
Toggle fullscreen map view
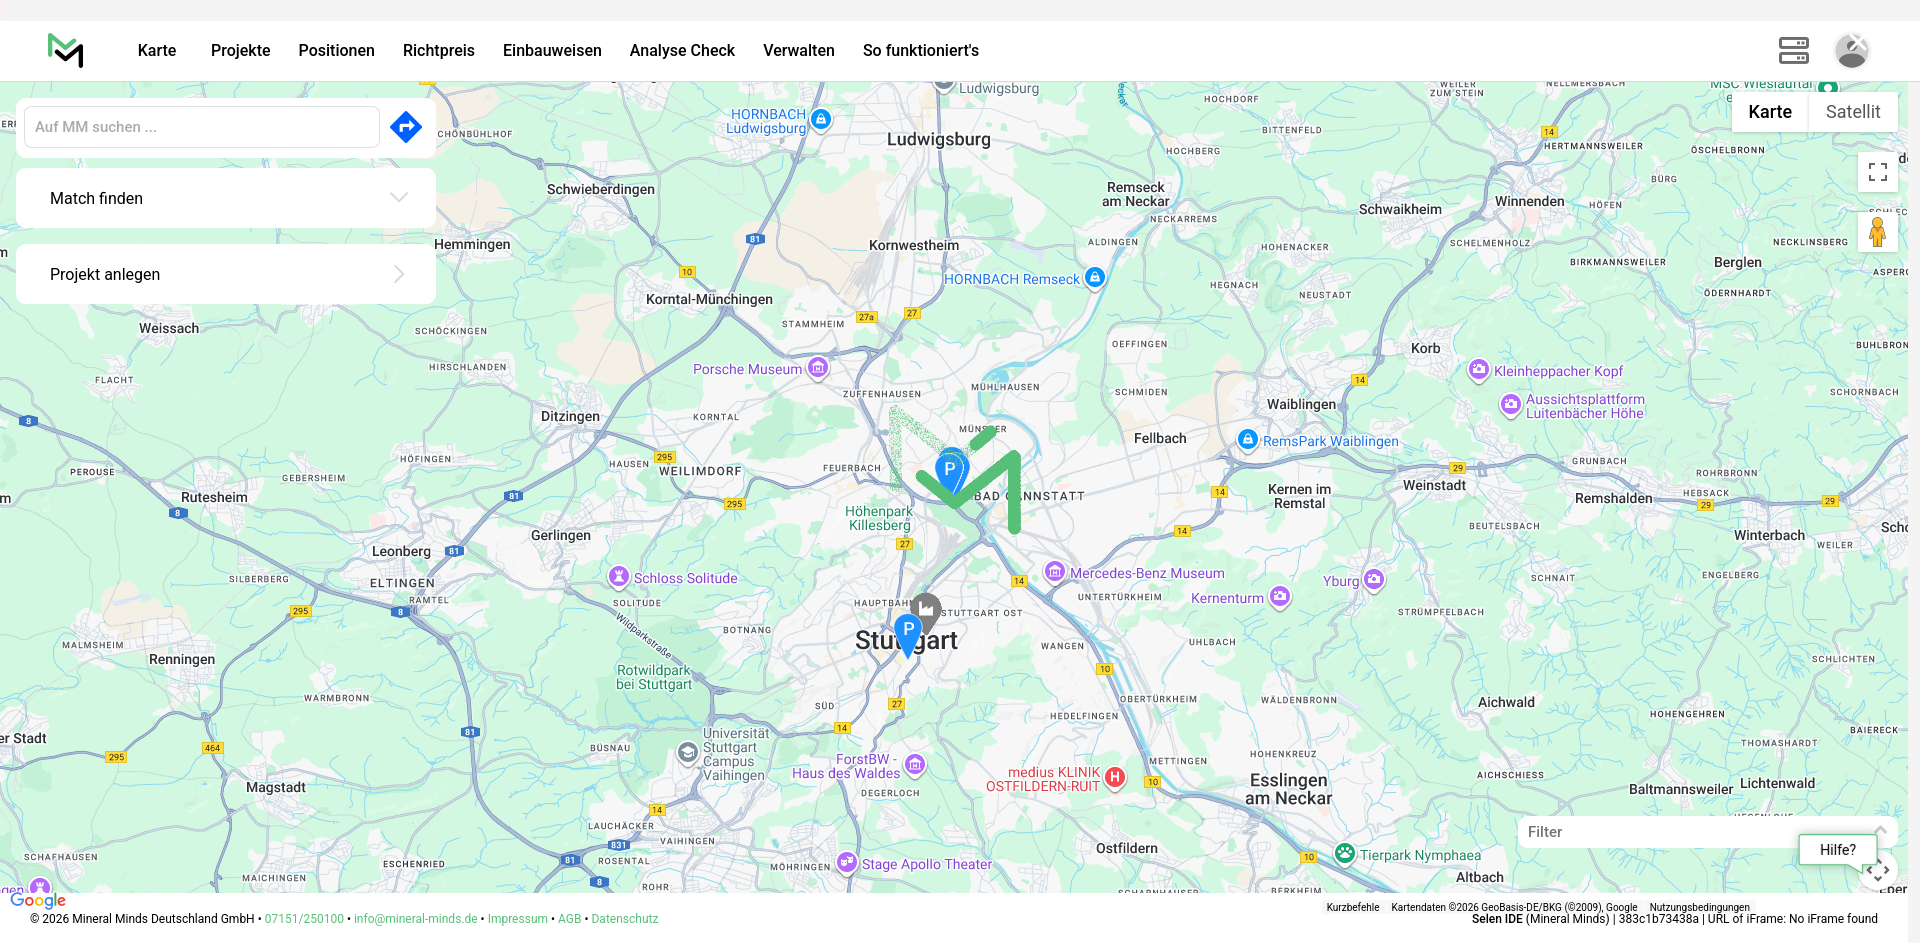point(1877,172)
